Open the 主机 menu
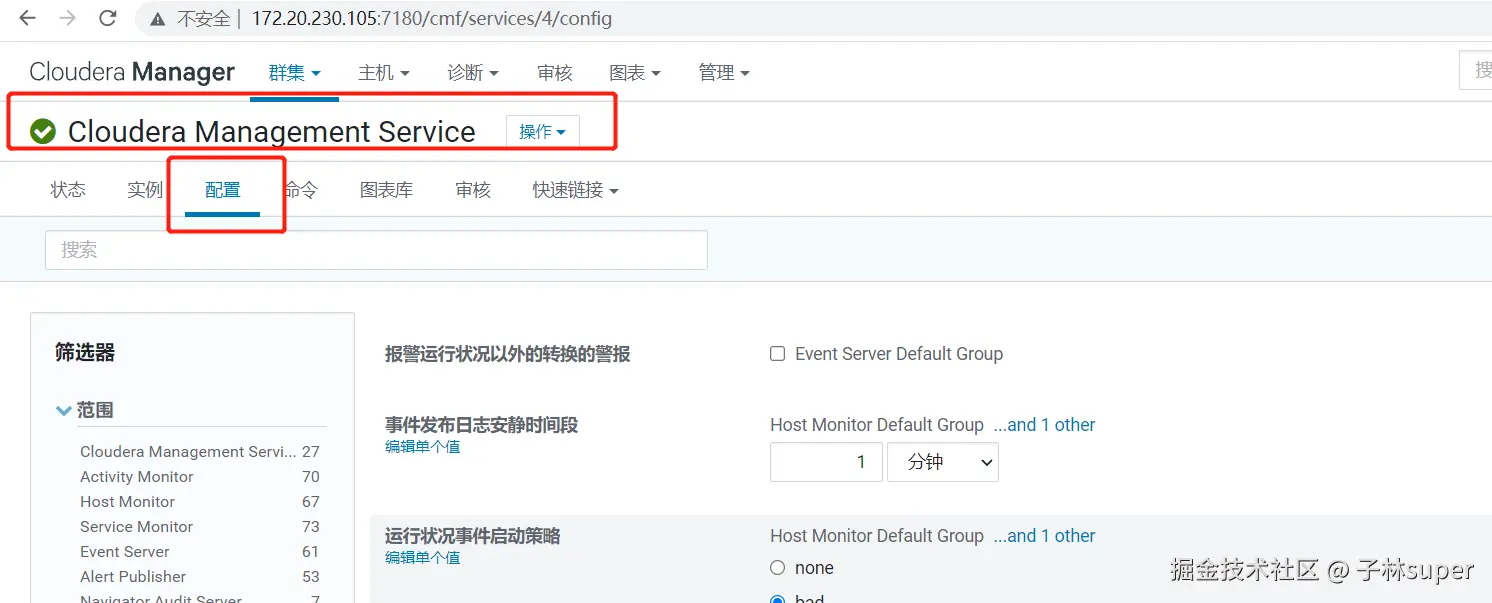Image resolution: width=1492 pixels, height=603 pixels. pos(384,72)
